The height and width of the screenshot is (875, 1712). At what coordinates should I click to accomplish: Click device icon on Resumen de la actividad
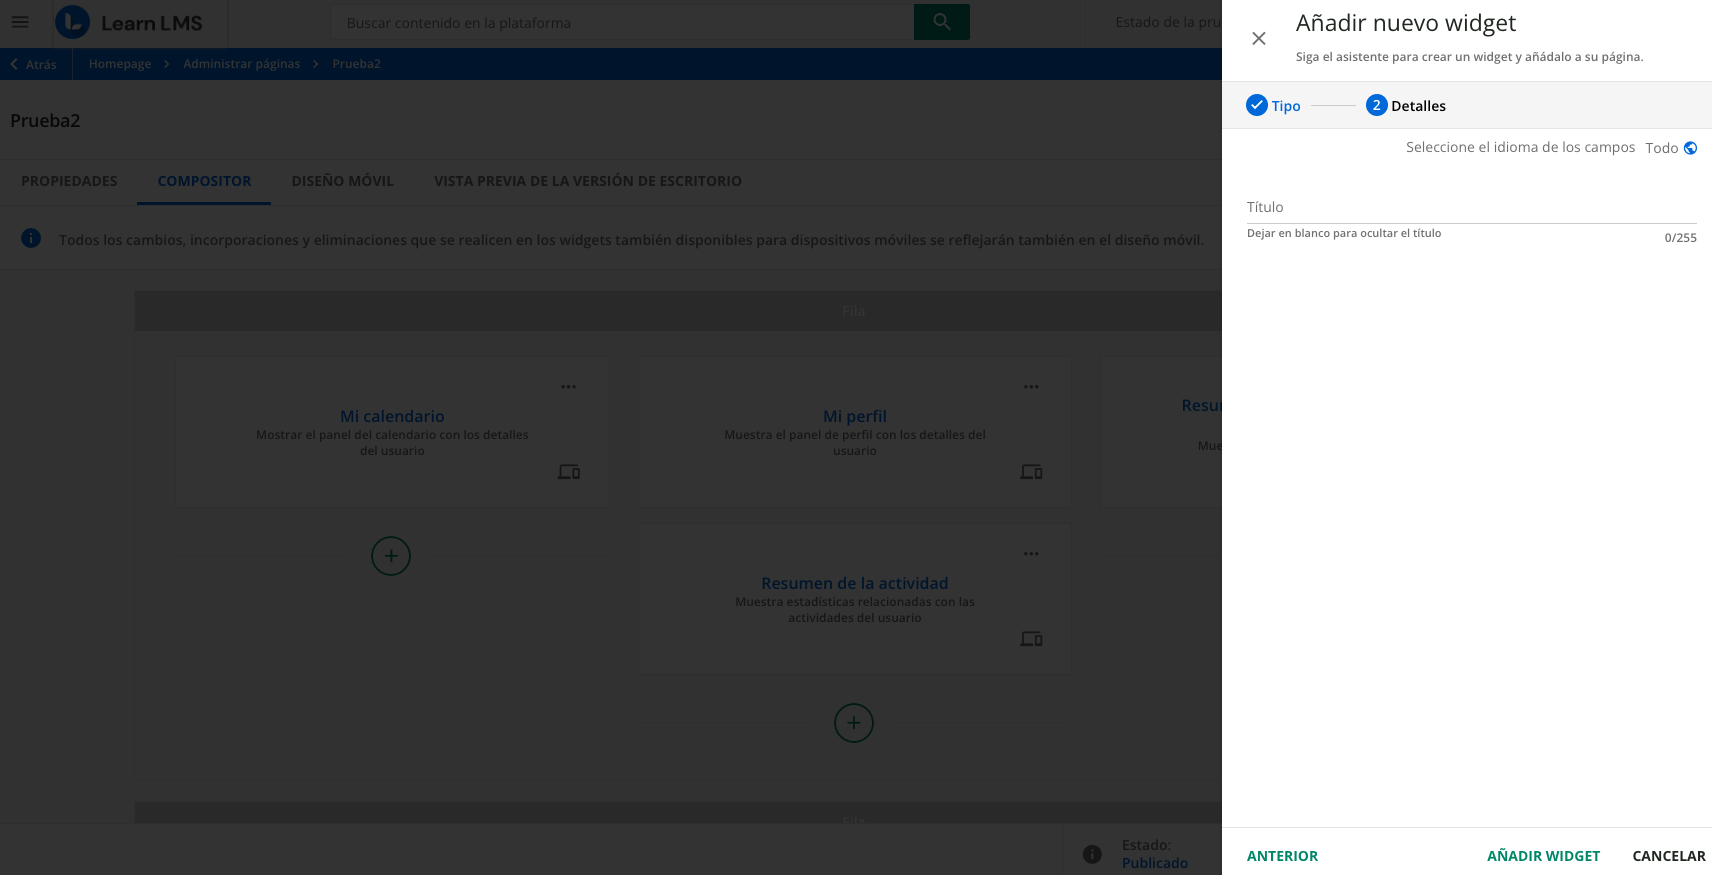click(1032, 639)
